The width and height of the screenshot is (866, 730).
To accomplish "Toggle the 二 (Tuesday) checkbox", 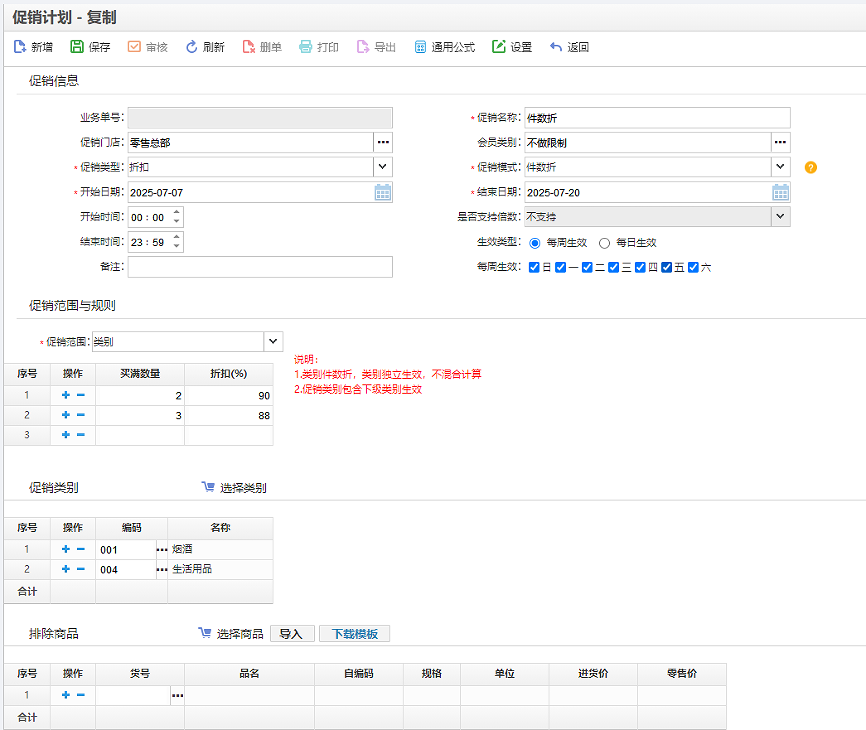I will (x=587, y=267).
